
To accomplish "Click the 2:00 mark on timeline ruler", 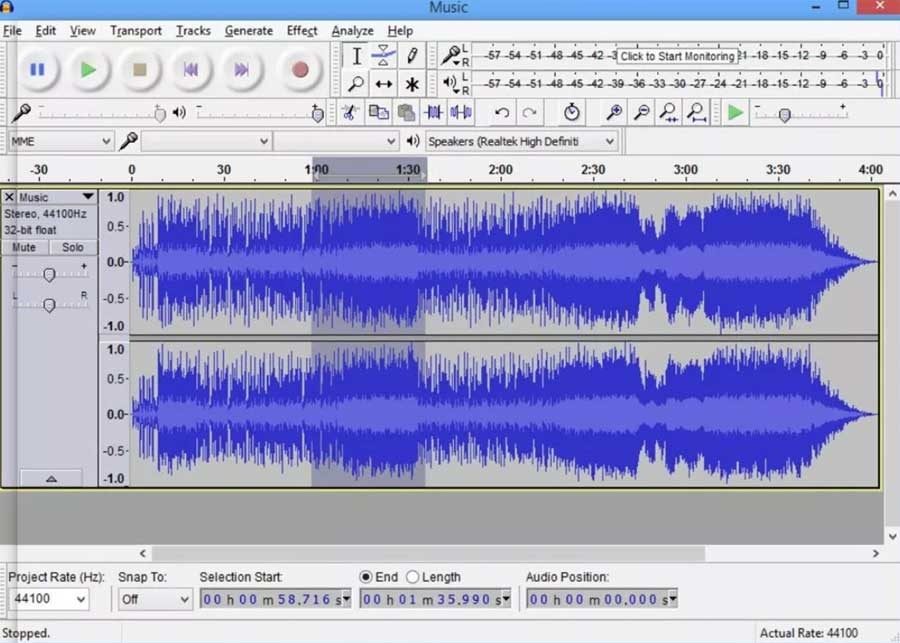I will click(x=501, y=170).
